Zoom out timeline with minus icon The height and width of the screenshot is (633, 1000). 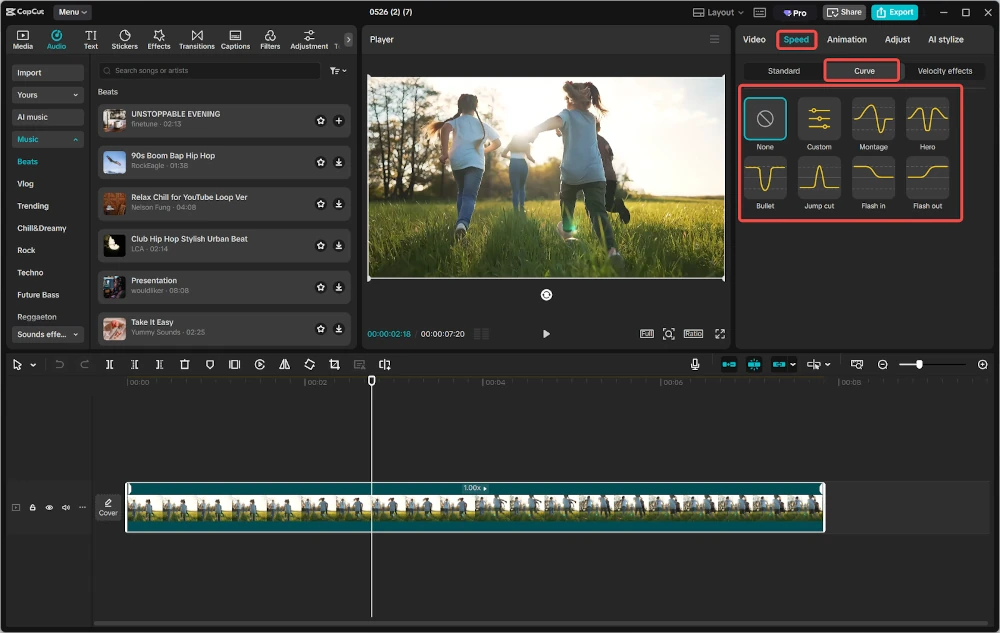pyautogui.click(x=883, y=365)
